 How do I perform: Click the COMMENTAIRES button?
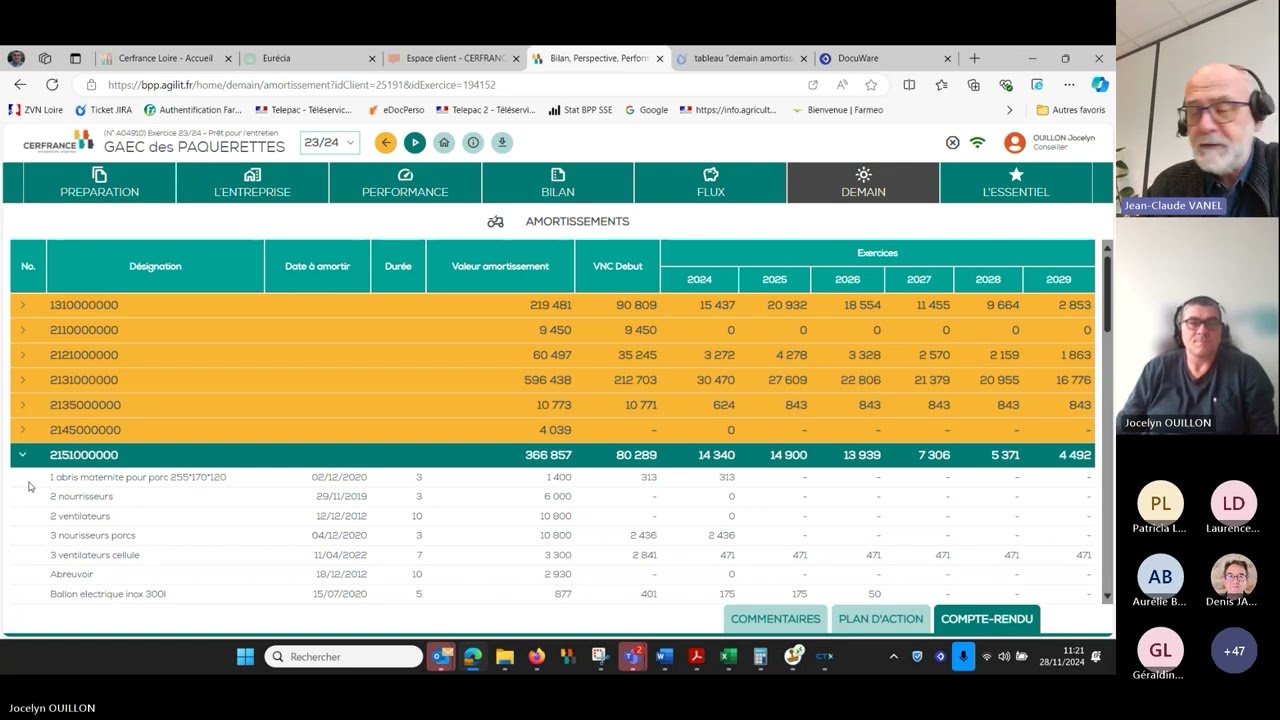775,619
